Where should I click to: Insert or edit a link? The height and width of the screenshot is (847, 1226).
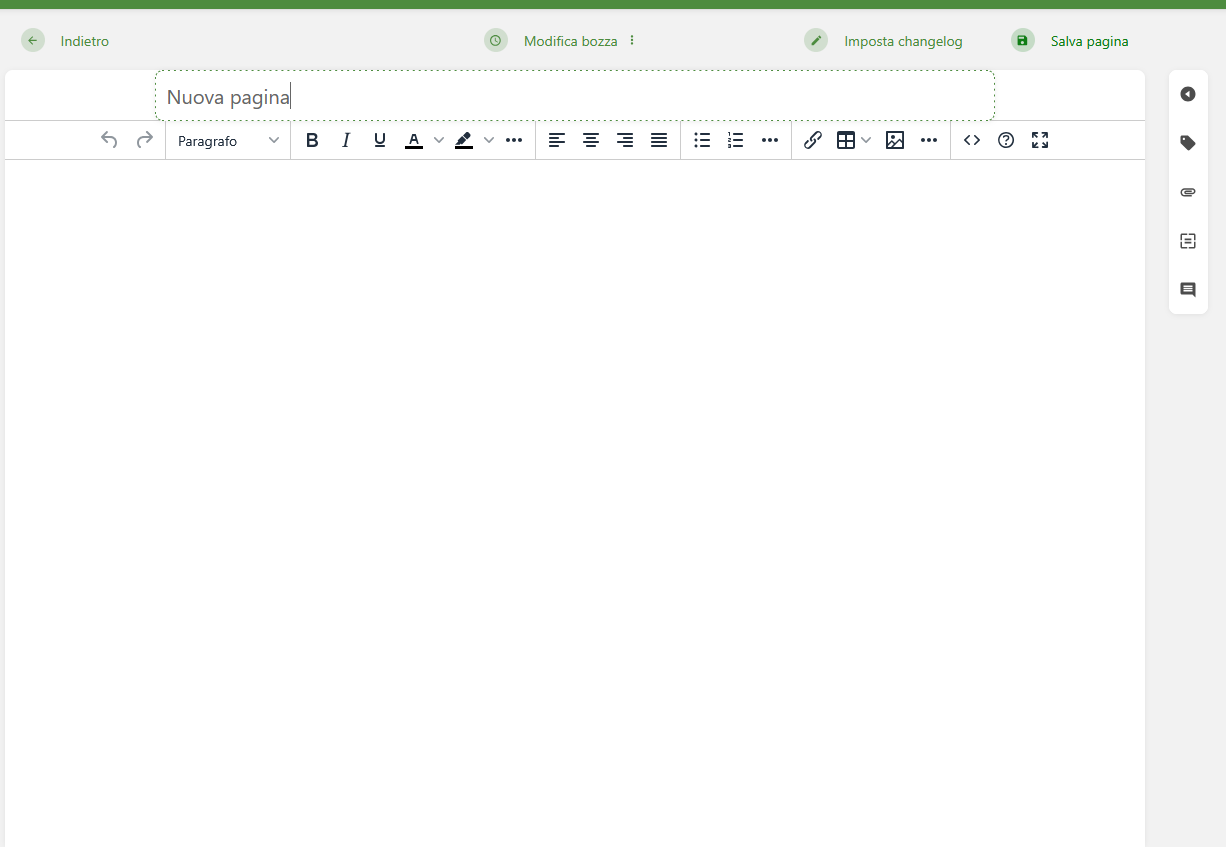[x=813, y=140]
